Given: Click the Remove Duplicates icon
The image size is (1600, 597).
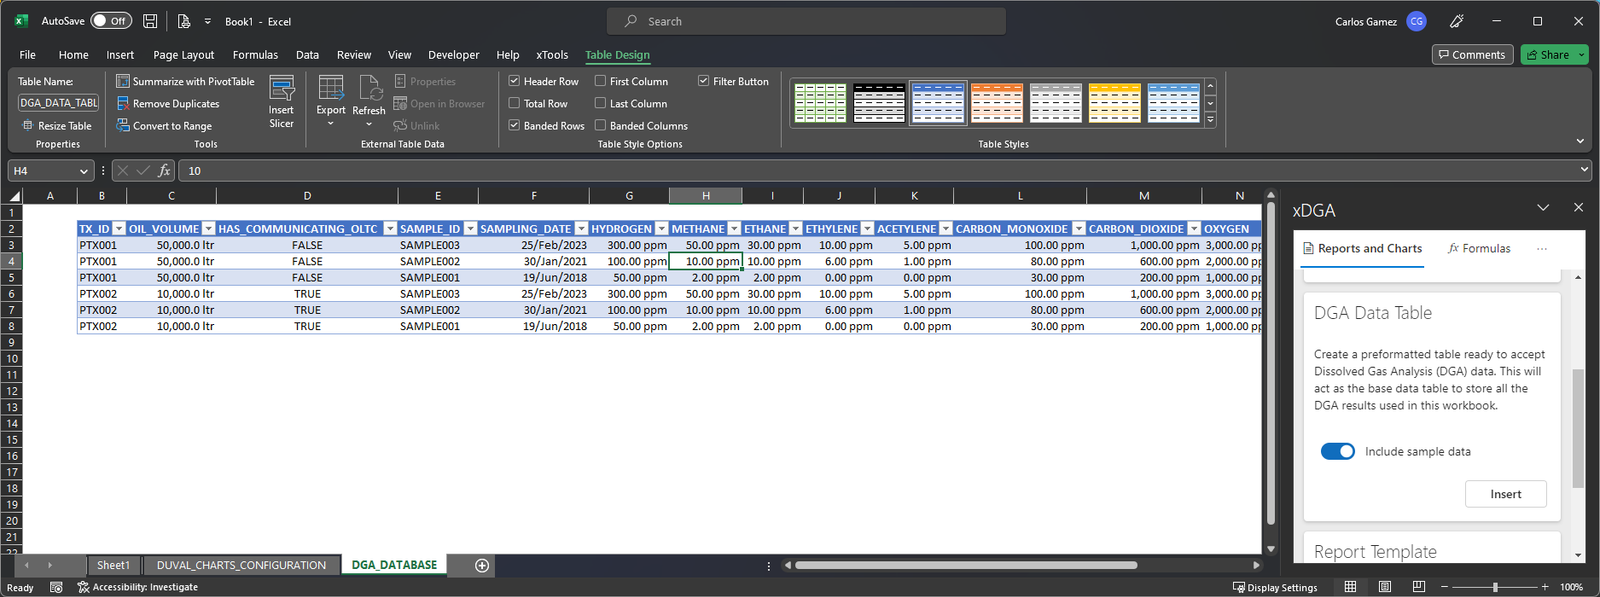Looking at the screenshot, I should point(123,103).
